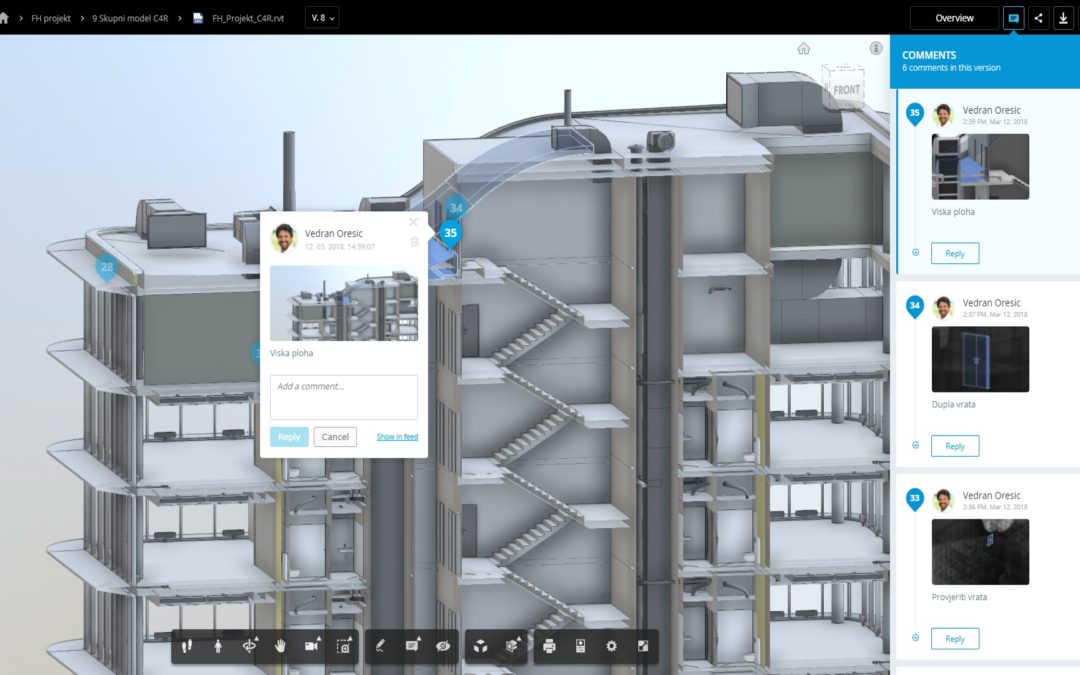This screenshot has height=675, width=1080.
Task: Open the Overview tab
Action: coord(954,18)
